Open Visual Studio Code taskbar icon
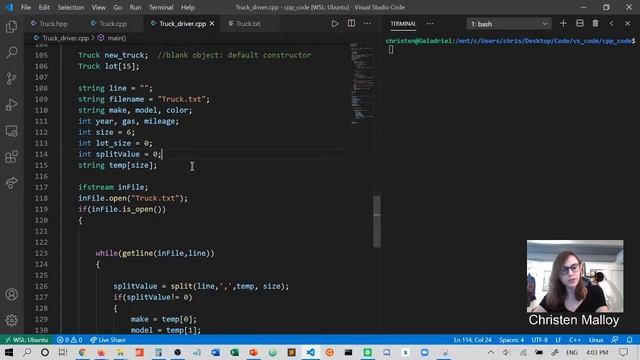 [310, 352]
